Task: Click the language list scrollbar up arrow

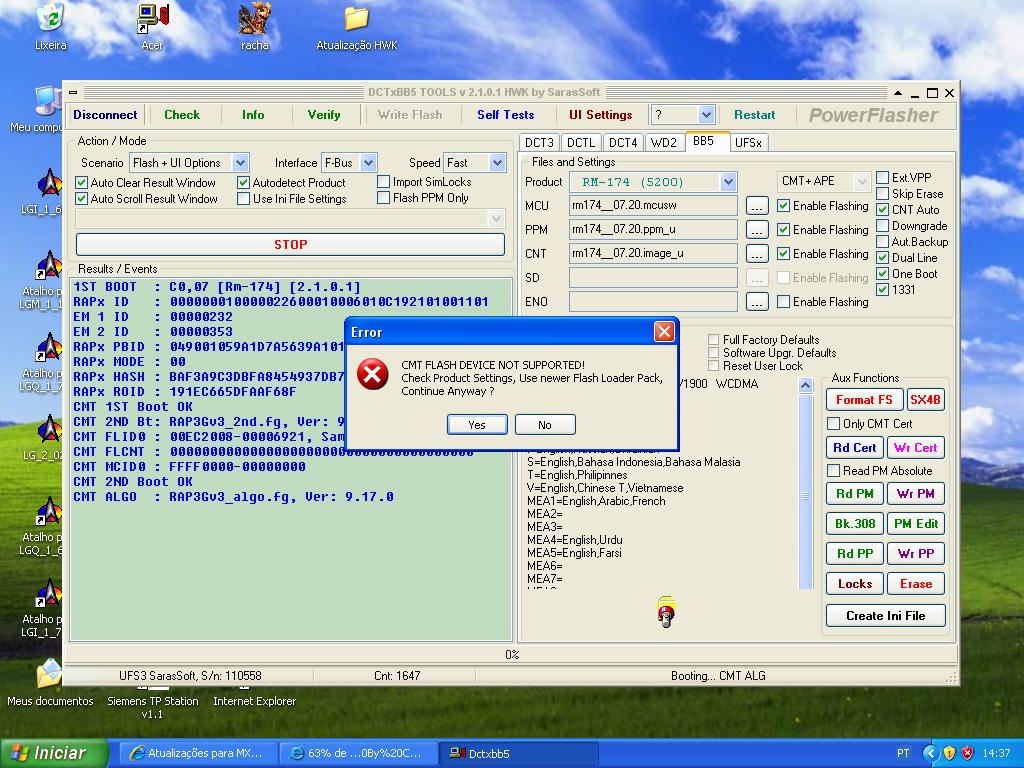Action: pyautogui.click(x=806, y=385)
